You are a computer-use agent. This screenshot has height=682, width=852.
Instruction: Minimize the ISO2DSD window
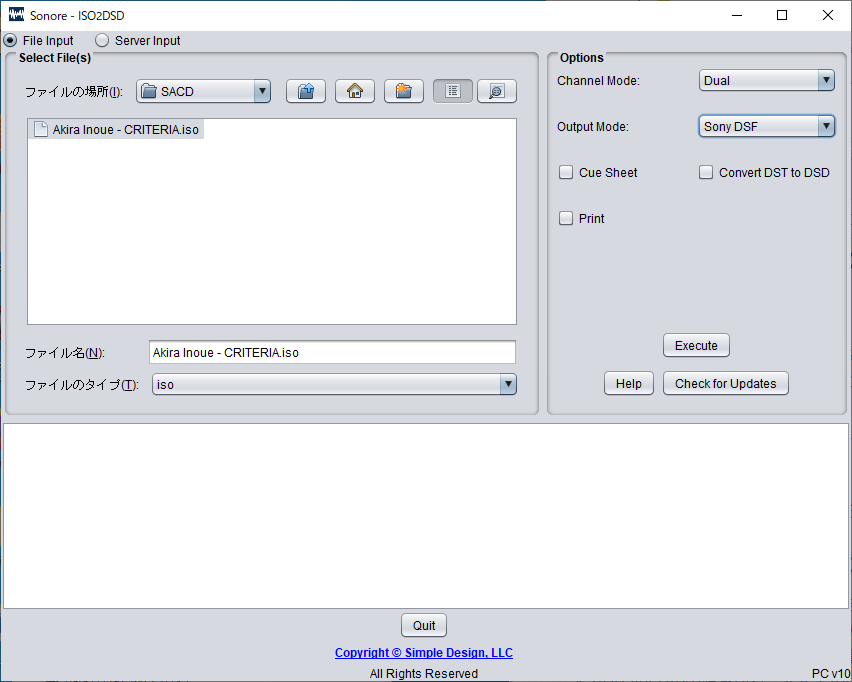737,15
